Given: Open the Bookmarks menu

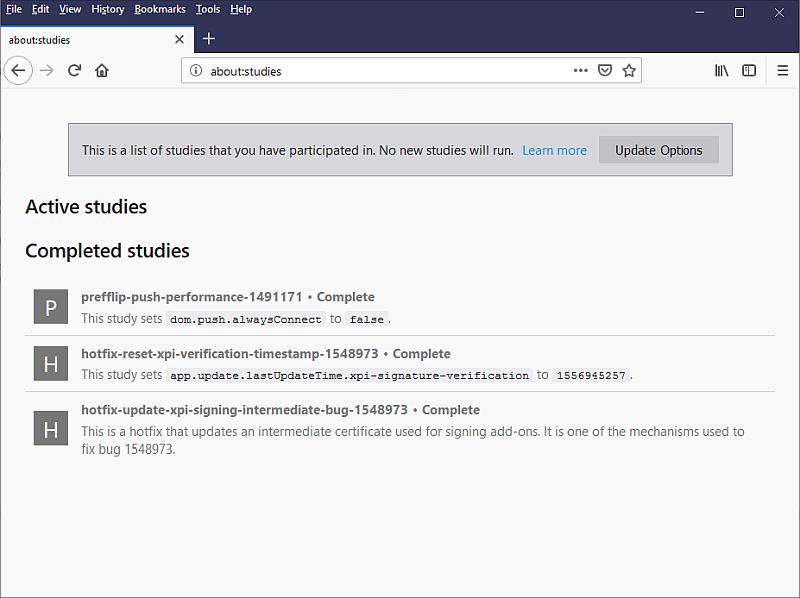Looking at the screenshot, I should pyautogui.click(x=160, y=9).
